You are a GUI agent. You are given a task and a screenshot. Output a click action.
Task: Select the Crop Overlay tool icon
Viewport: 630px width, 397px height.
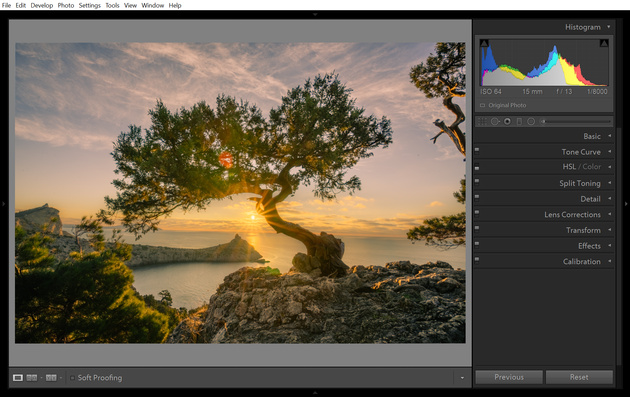pyautogui.click(x=482, y=121)
